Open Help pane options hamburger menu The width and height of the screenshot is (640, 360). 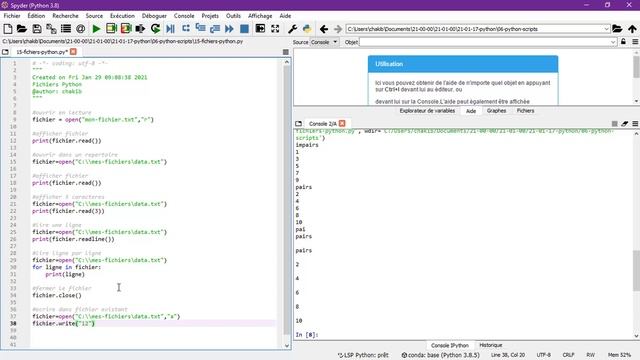(635, 42)
